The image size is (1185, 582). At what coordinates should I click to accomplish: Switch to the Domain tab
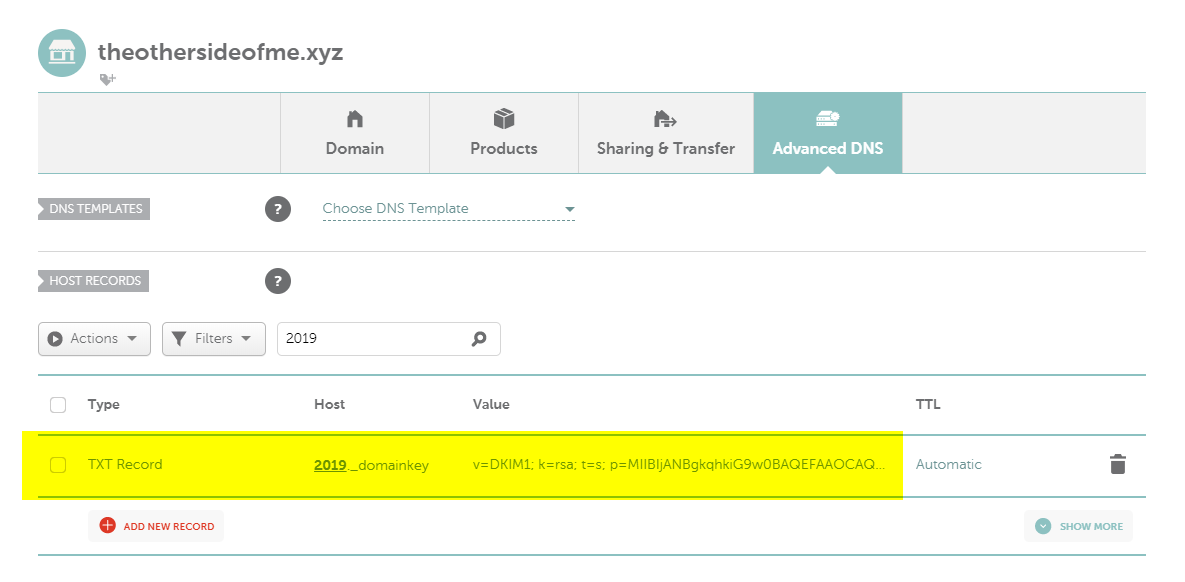[x=354, y=133]
